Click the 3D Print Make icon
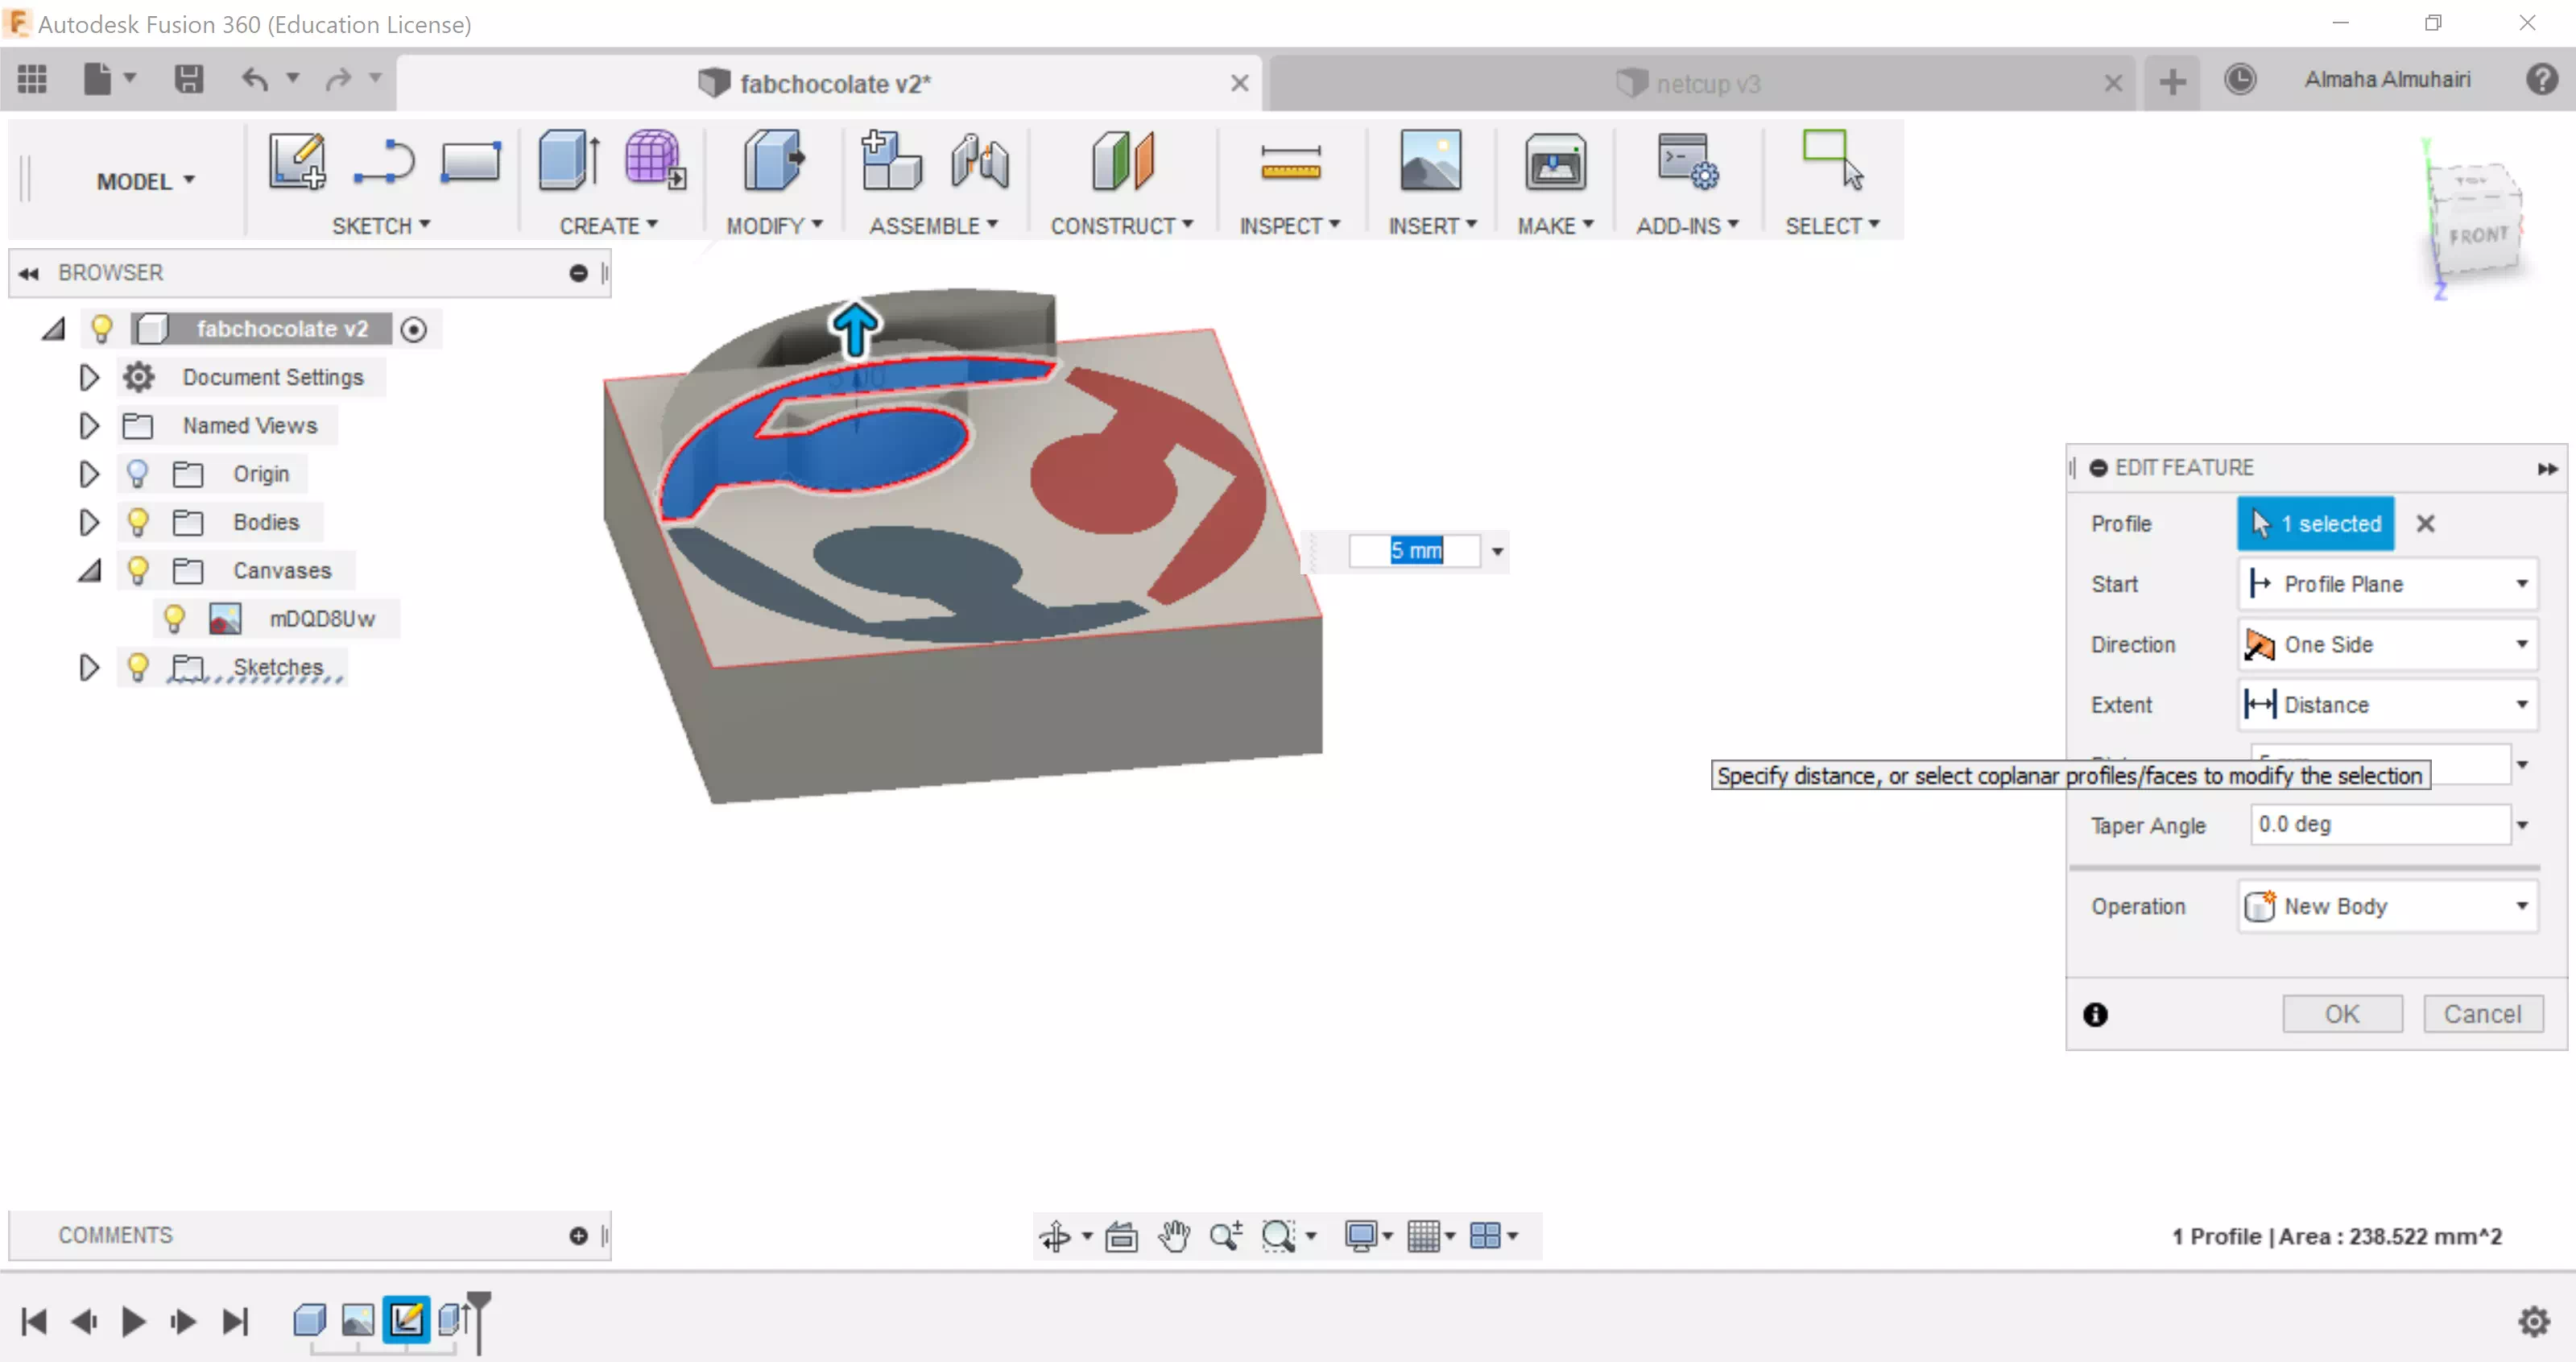Viewport: 2576px width, 1362px height. coord(1554,161)
